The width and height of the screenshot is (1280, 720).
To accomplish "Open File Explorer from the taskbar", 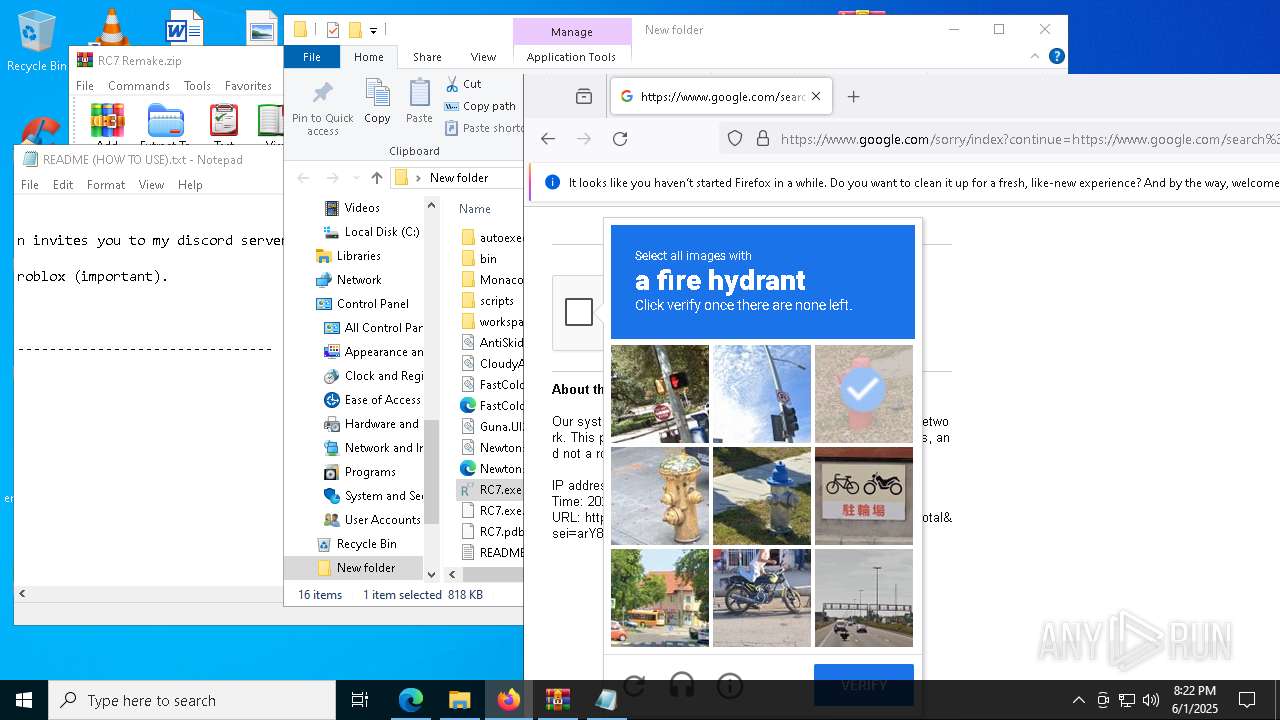I will (x=460, y=700).
